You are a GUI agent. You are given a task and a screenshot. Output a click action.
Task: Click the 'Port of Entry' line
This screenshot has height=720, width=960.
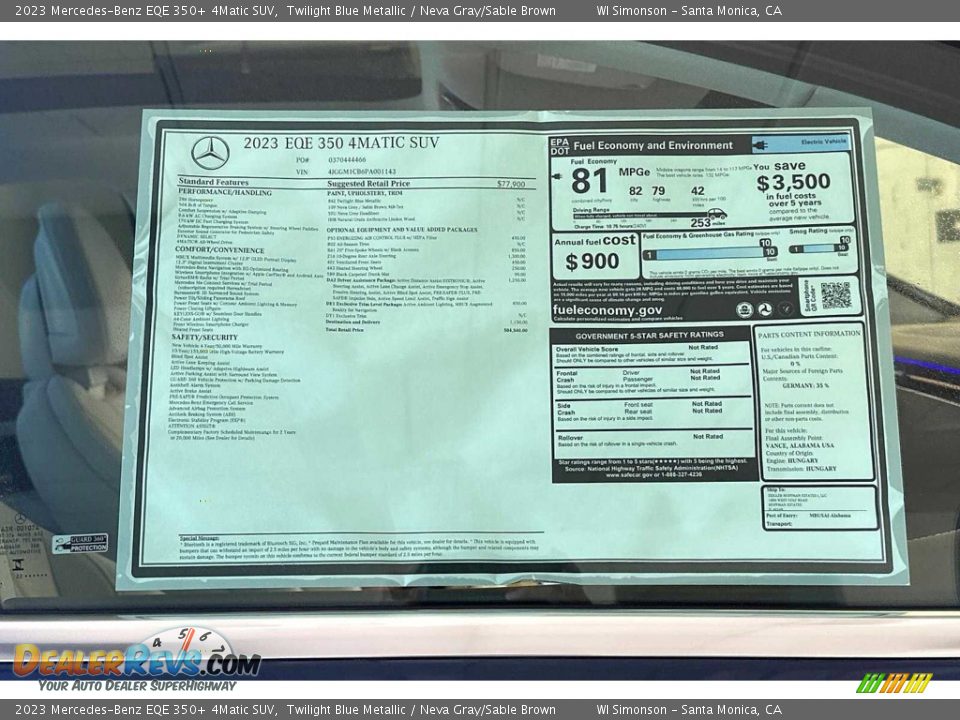[808, 516]
